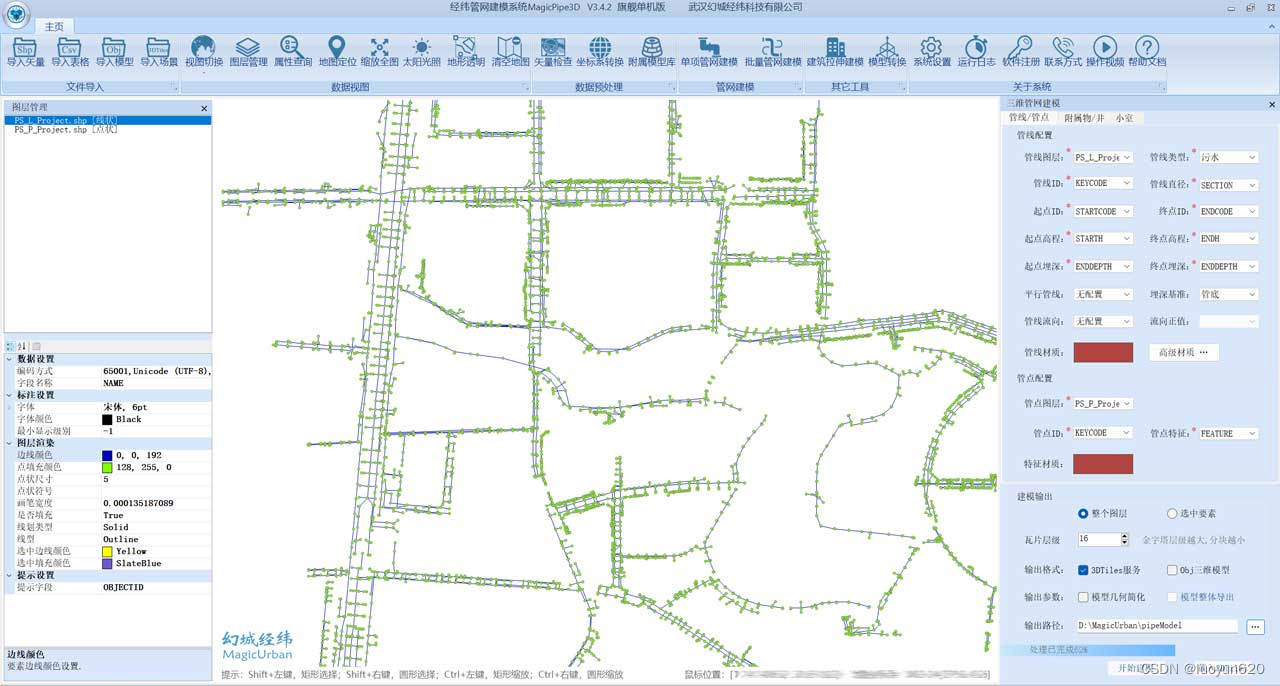The height and width of the screenshot is (686, 1280).
Task: Switch to the 小室 tab
Action: 1125,118
